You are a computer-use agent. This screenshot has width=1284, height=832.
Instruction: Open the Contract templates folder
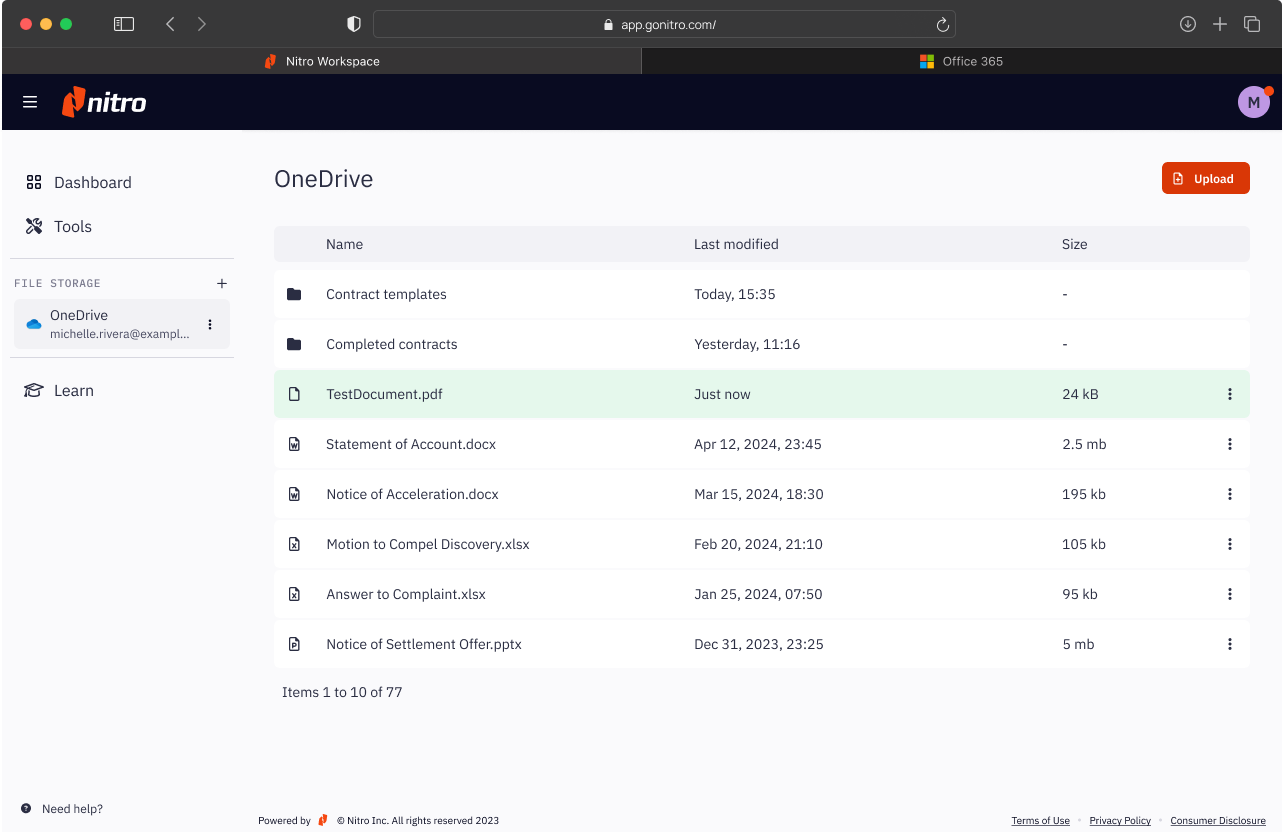[x=386, y=294]
